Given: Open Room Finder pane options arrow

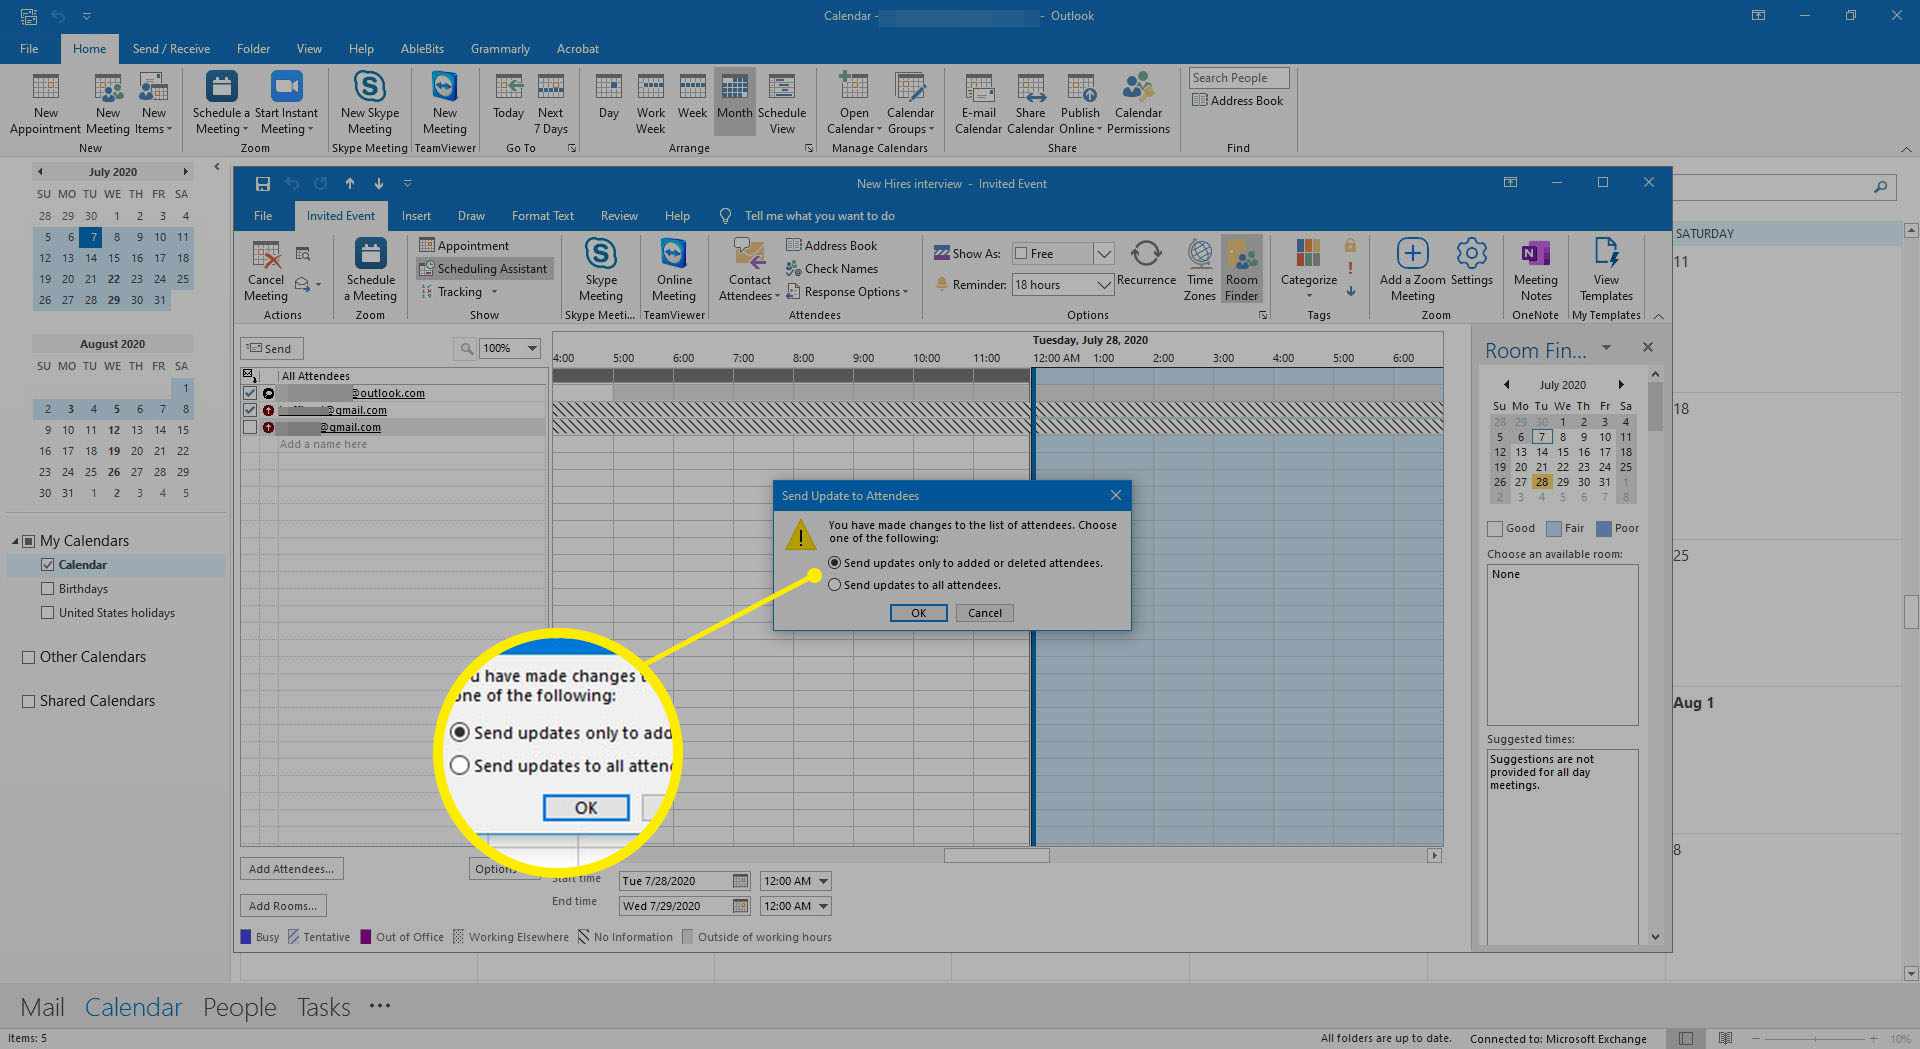Looking at the screenshot, I should coord(1606,348).
